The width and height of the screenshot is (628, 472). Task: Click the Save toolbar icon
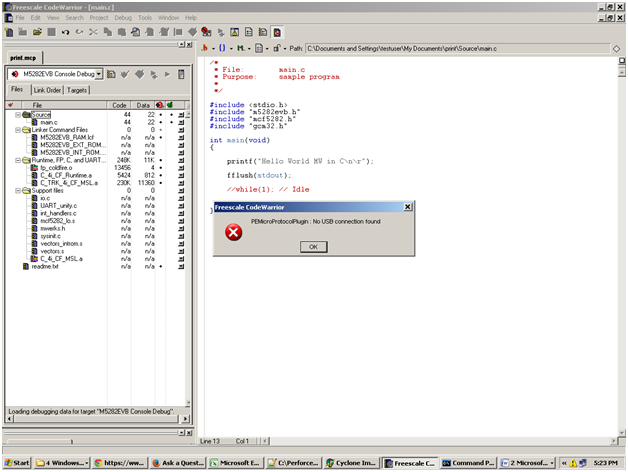point(51,32)
